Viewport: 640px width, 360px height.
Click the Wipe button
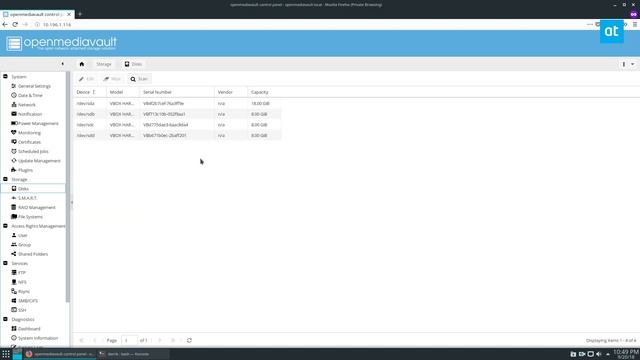112,79
